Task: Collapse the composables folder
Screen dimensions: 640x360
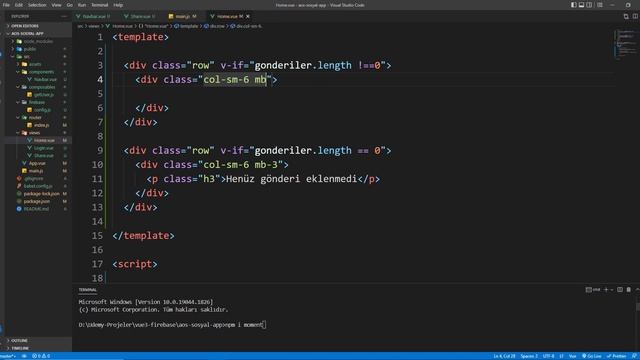Action: click(x=42, y=87)
